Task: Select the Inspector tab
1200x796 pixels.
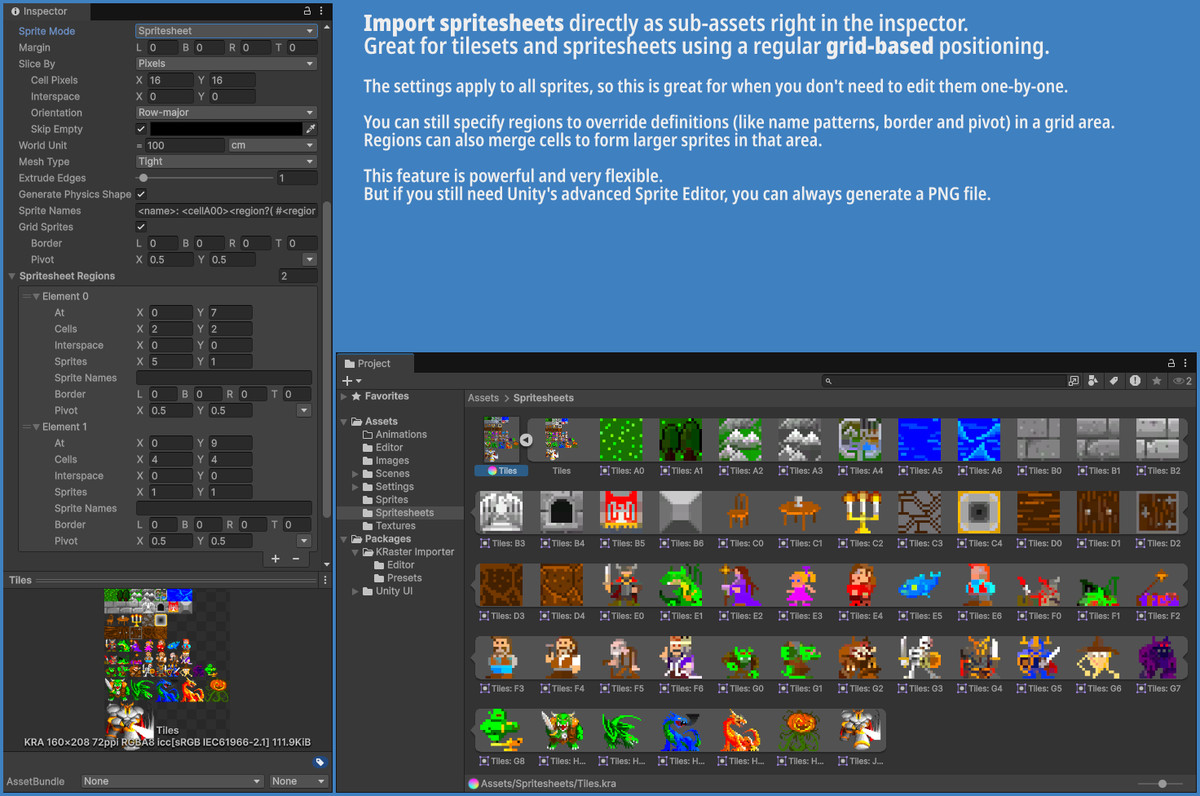Action: [x=45, y=11]
